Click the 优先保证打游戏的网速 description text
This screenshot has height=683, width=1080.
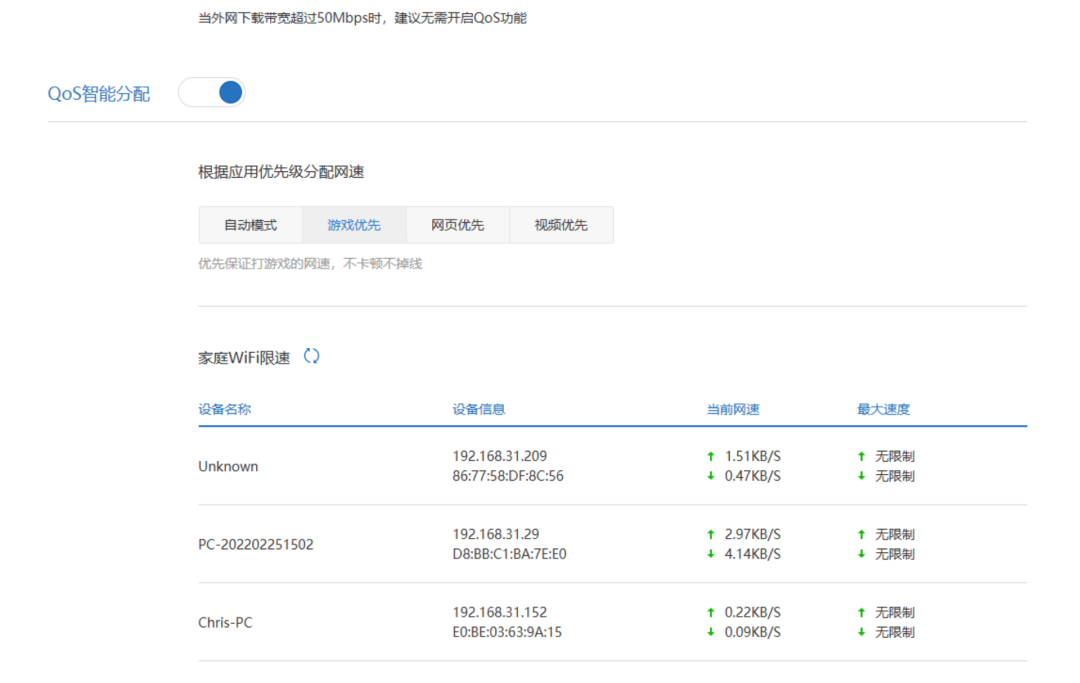pos(310,264)
